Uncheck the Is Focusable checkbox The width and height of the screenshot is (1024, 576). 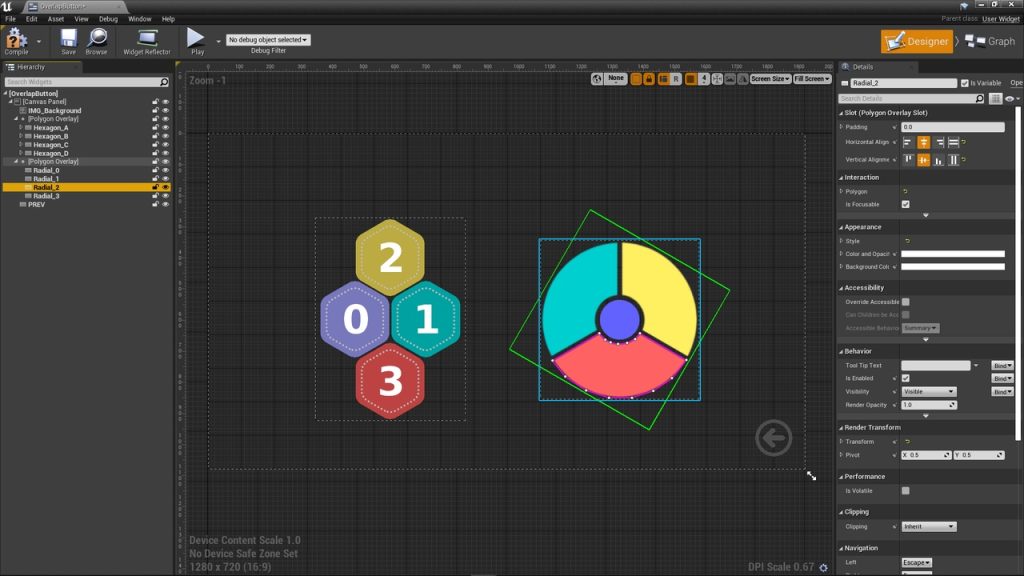(x=905, y=204)
